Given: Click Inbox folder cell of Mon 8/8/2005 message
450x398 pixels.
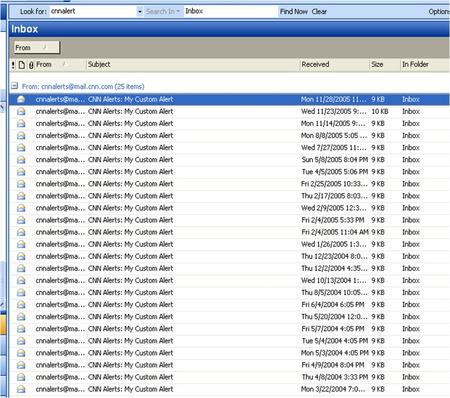Looking at the screenshot, I should click(x=411, y=136).
